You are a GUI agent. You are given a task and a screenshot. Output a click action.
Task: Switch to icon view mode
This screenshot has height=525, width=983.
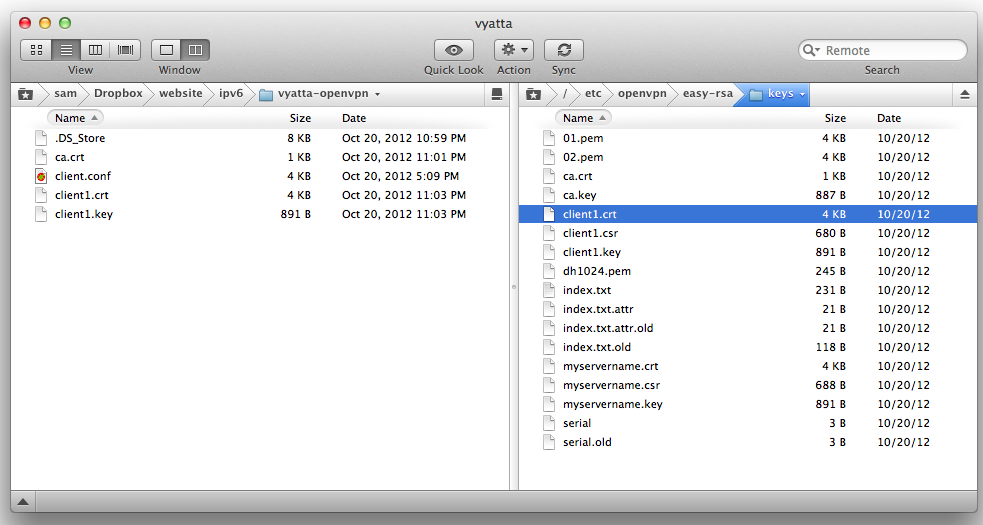(36, 50)
